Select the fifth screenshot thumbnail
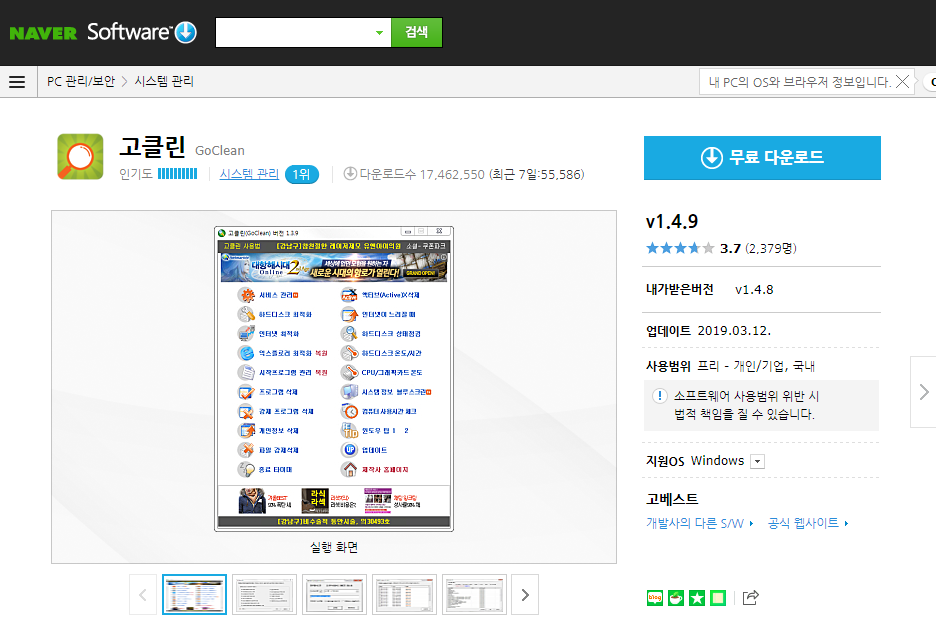936x642 pixels. pyautogui.click(x=474, y=594)
